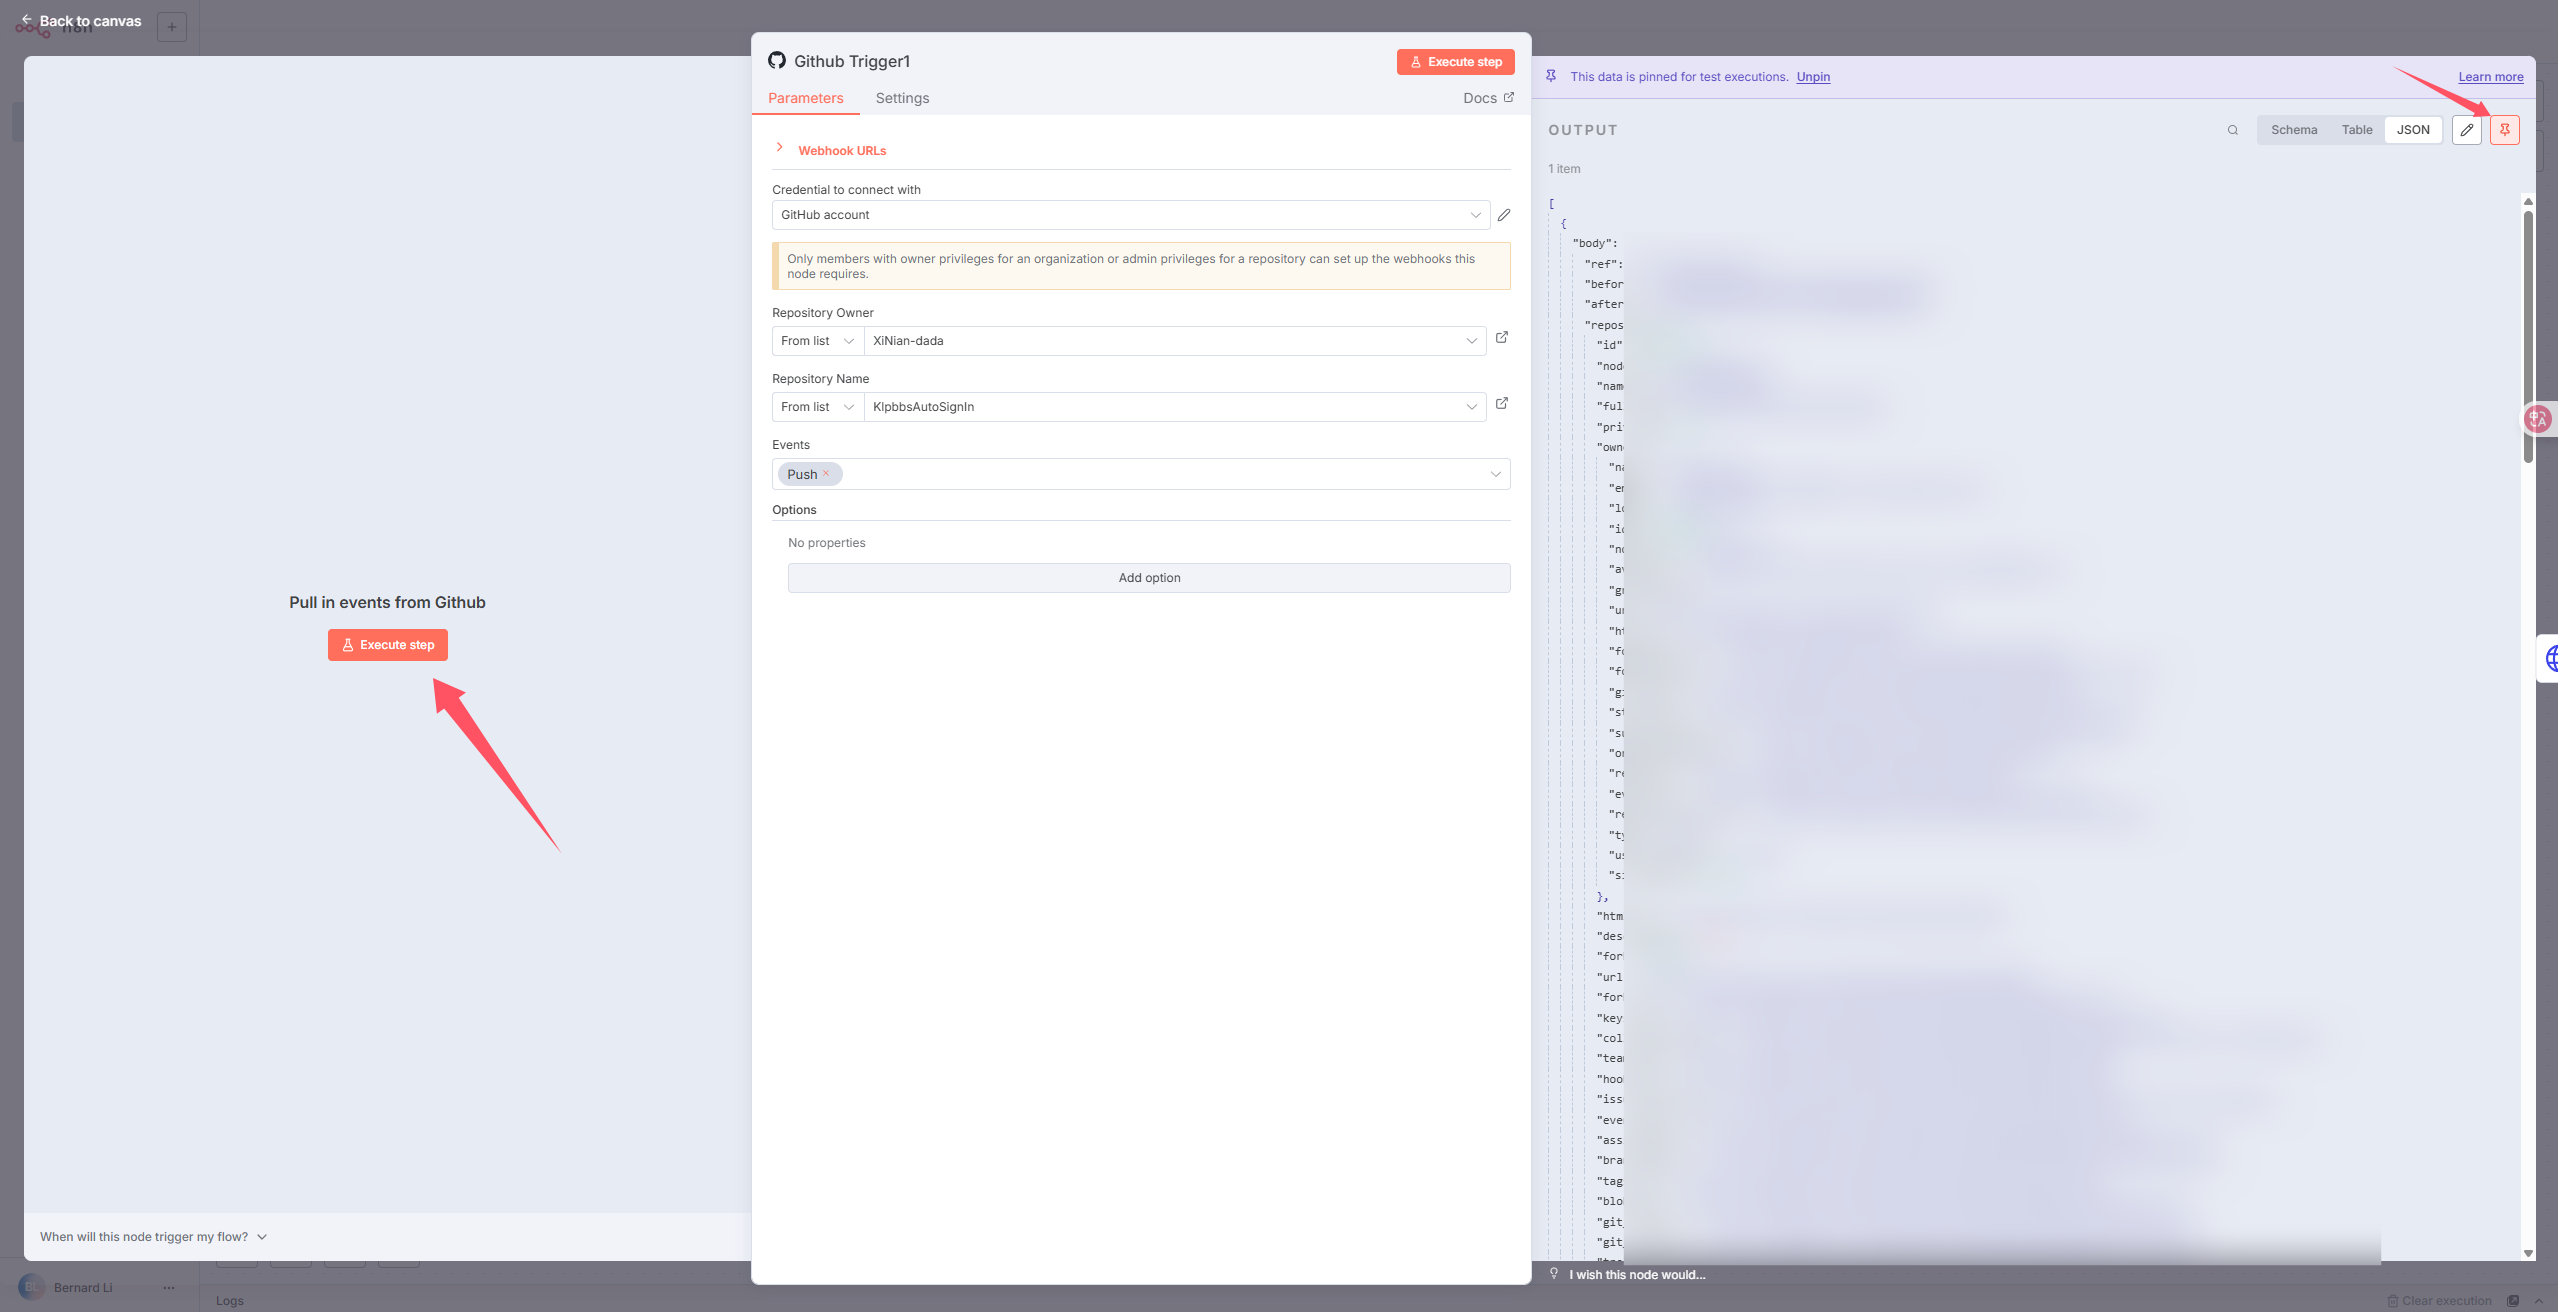Switch output view to Schema

[2293, 130]
